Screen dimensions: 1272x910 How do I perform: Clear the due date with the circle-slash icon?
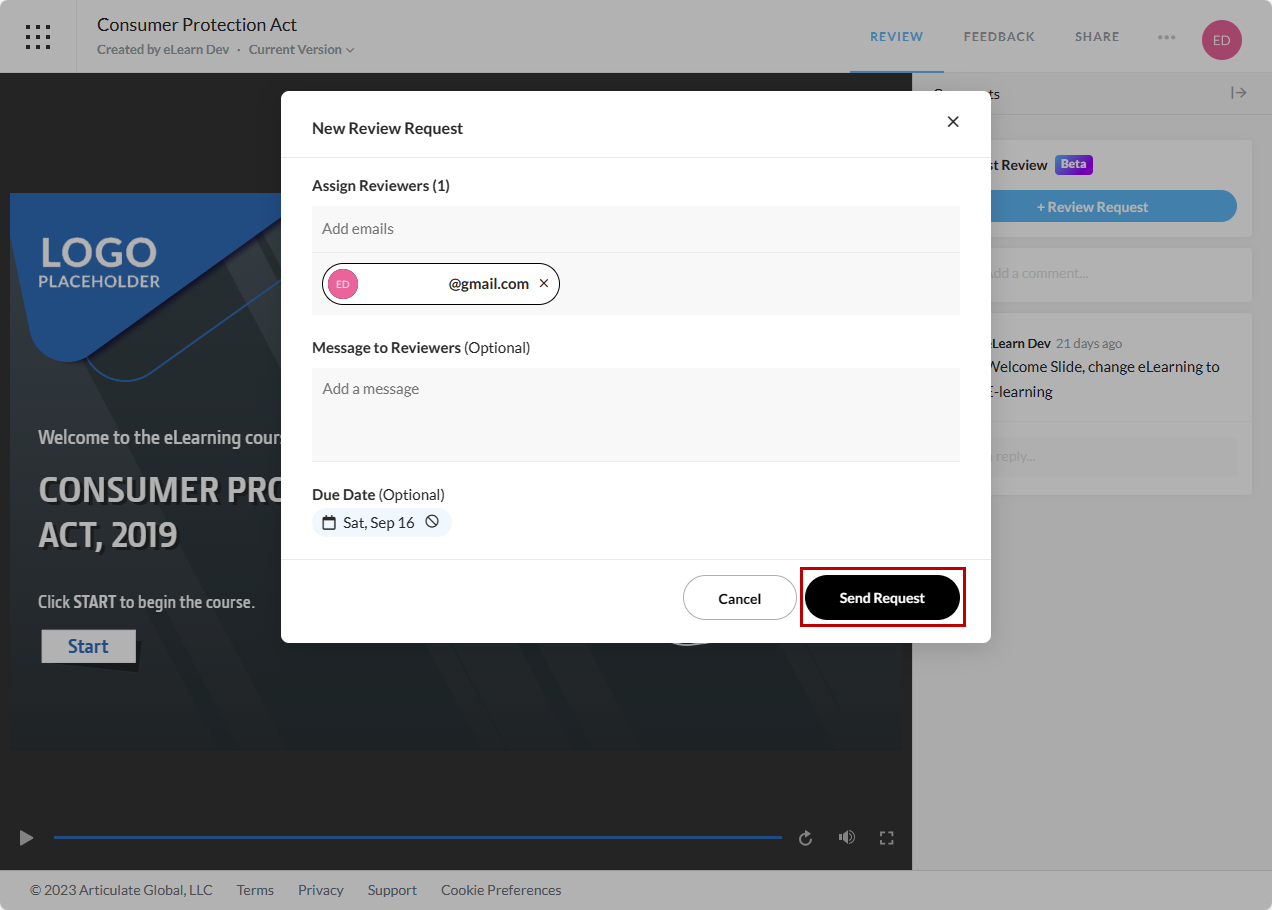tap(432, 522)
